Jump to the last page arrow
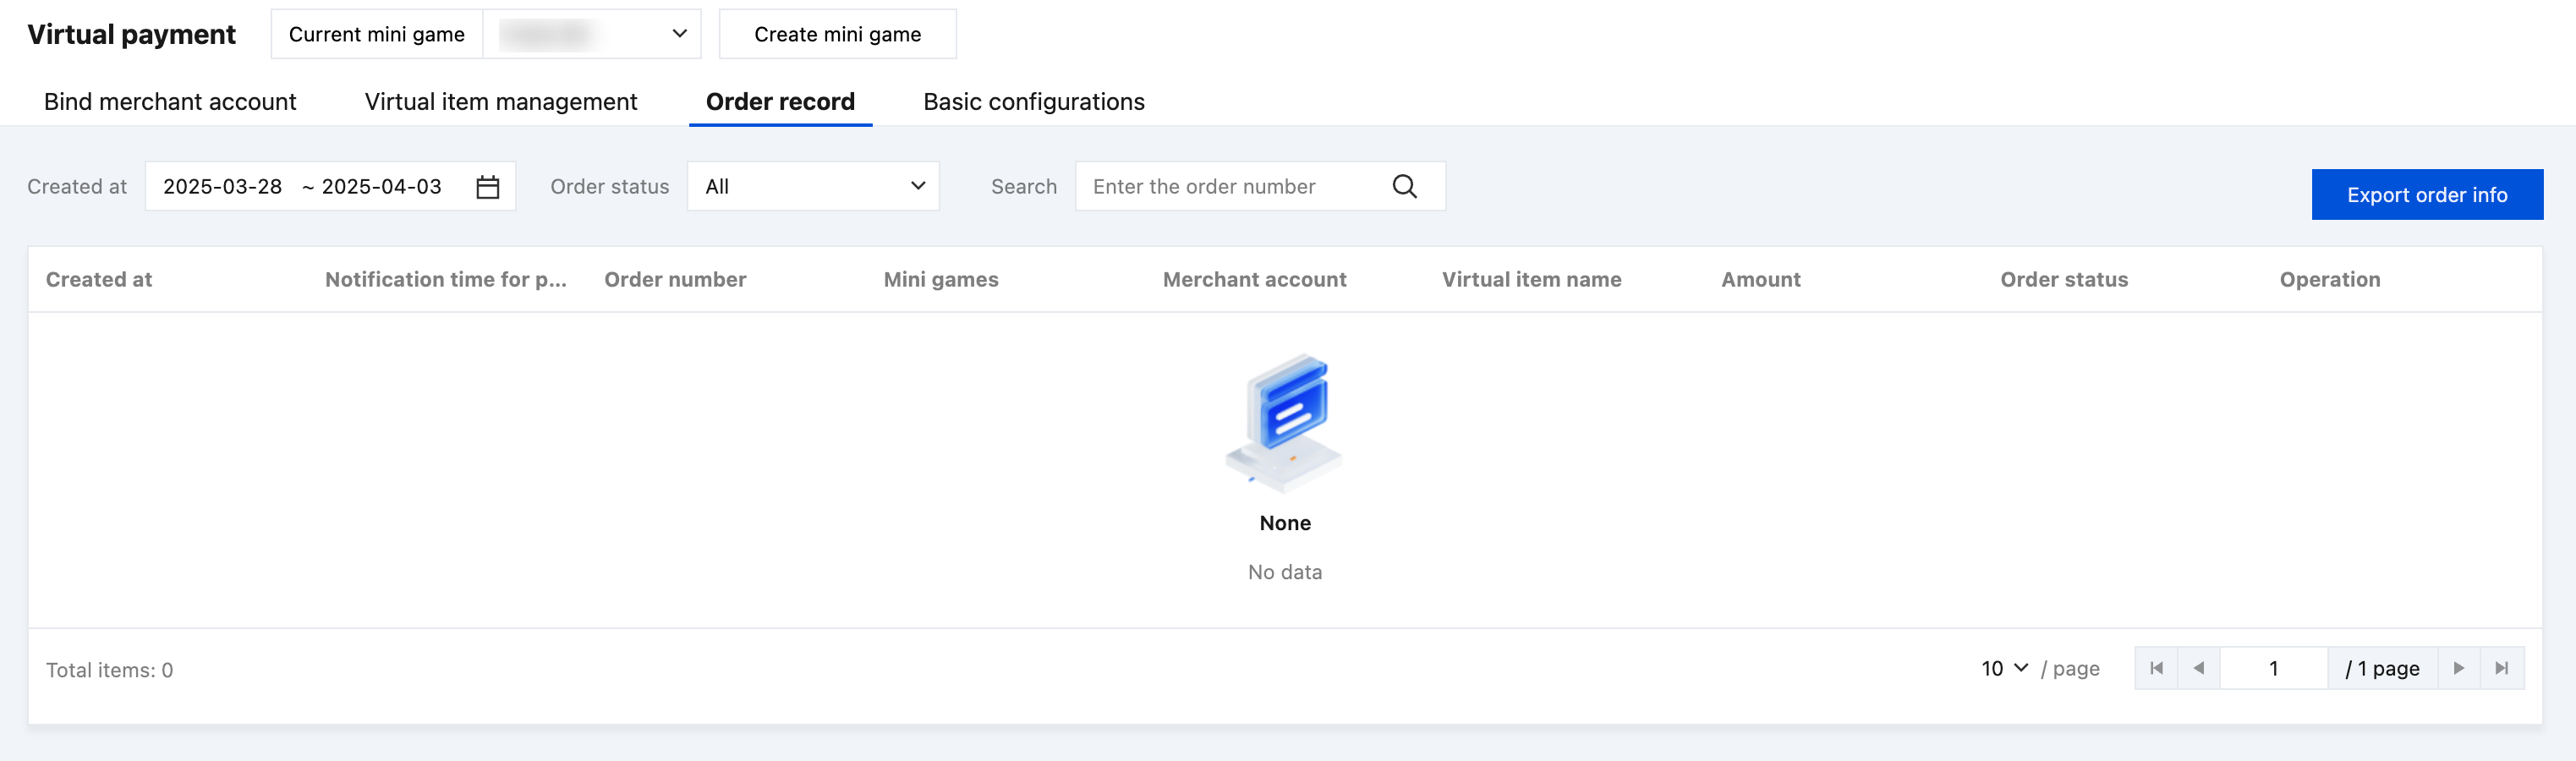This screenshot has height=761, width=2576. click(2501, 668)
